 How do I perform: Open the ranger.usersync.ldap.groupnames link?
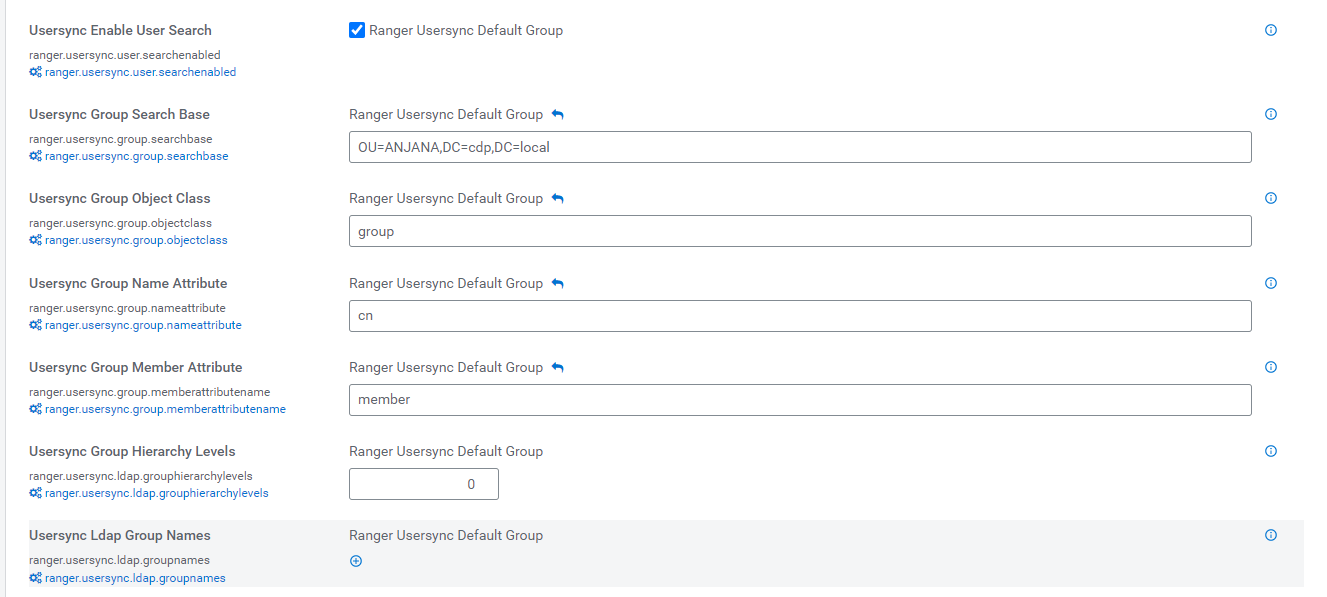point(135,578)
